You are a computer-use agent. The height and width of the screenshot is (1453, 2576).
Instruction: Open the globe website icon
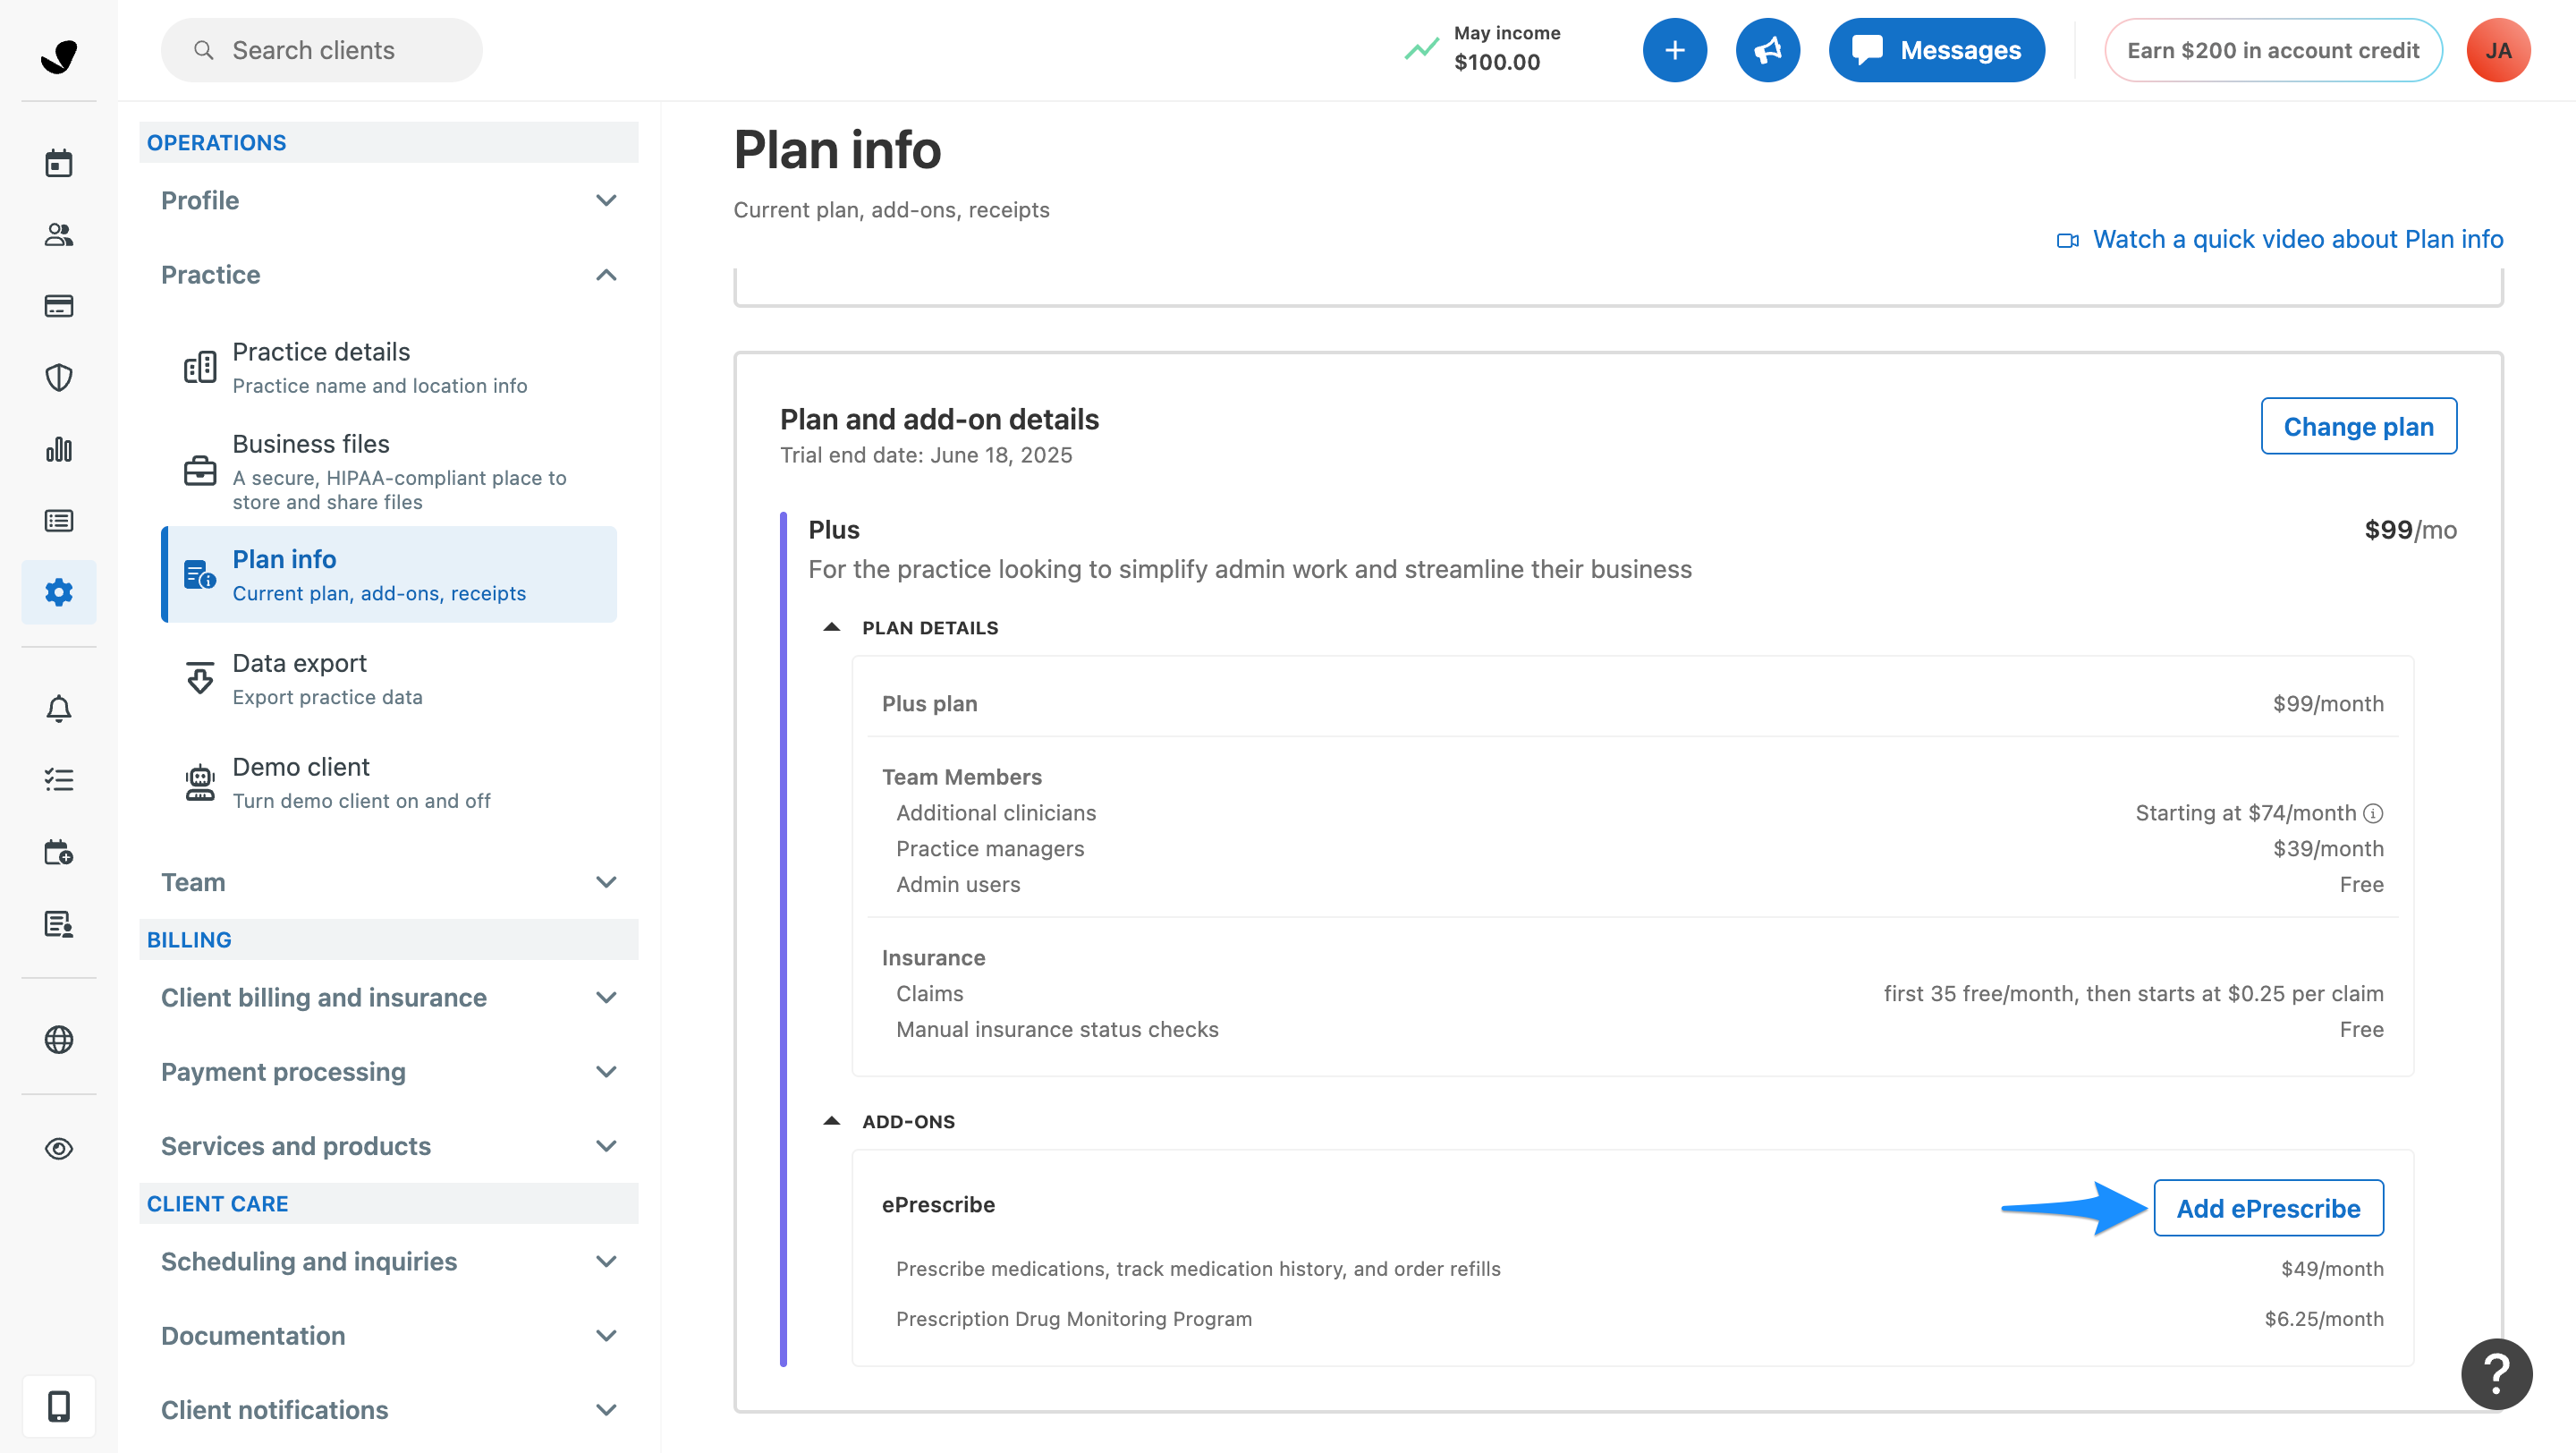pos(59,1040)
